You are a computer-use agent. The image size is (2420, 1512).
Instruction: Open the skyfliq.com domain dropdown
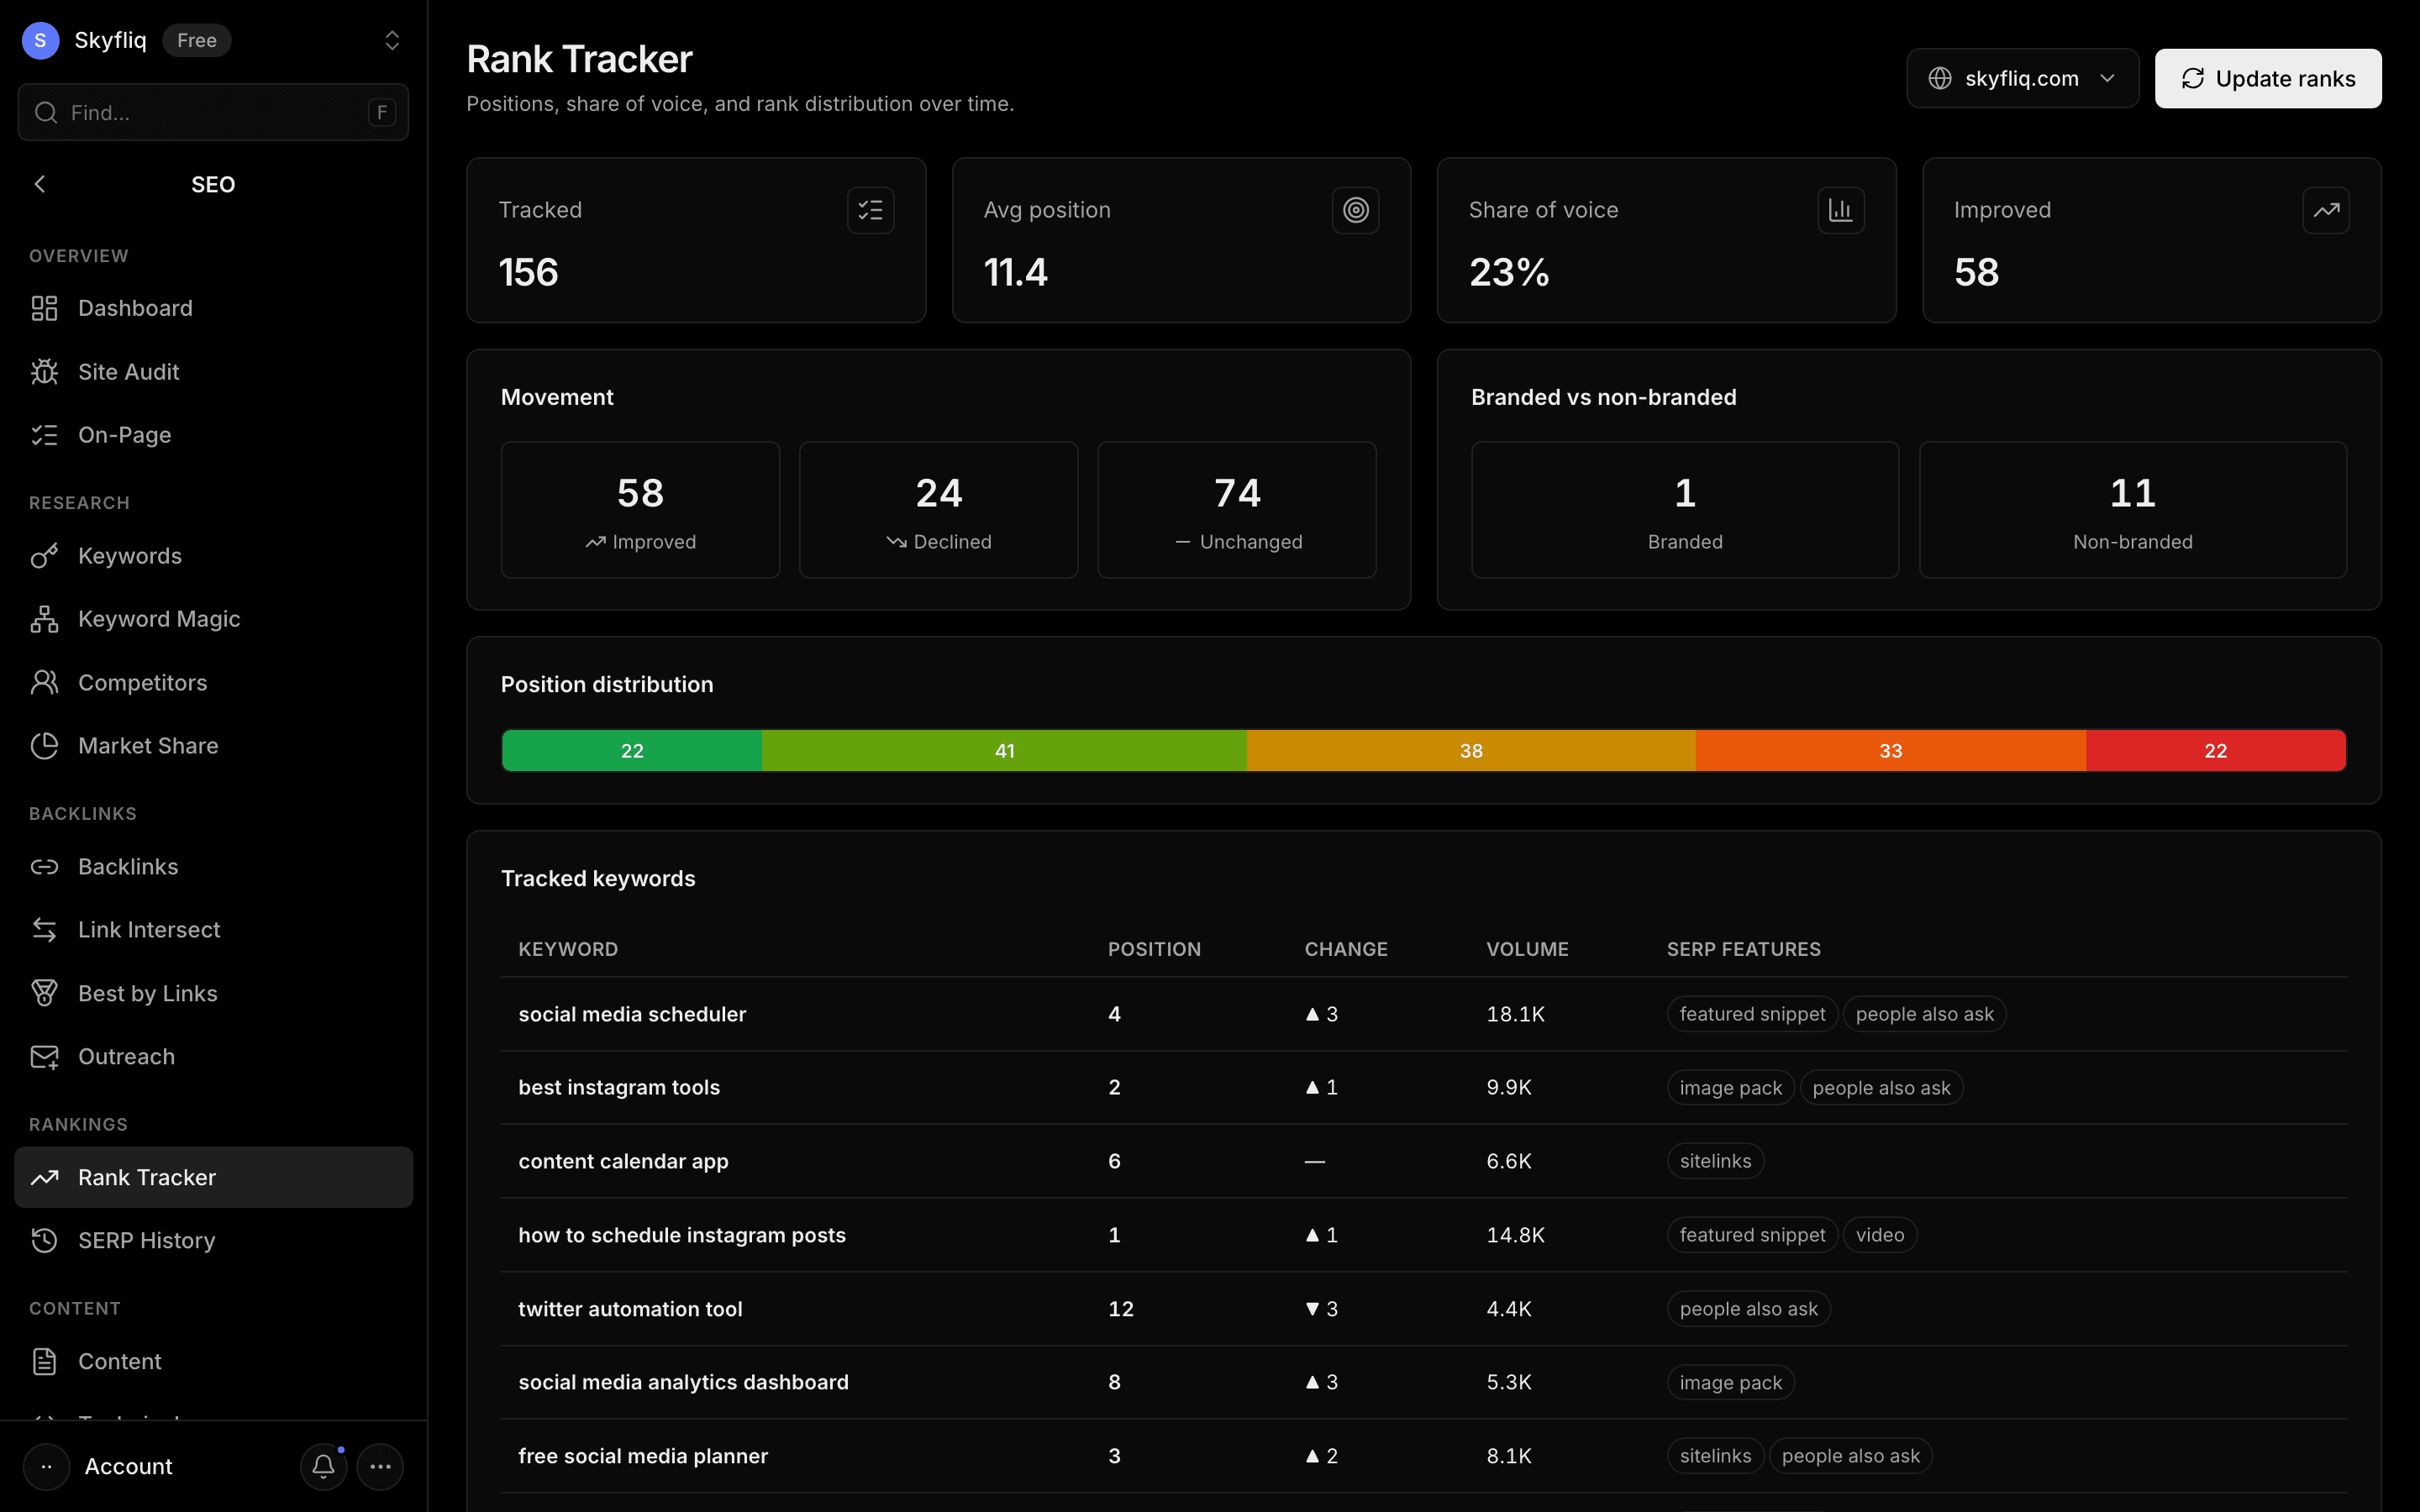[x=2022, y=78]
